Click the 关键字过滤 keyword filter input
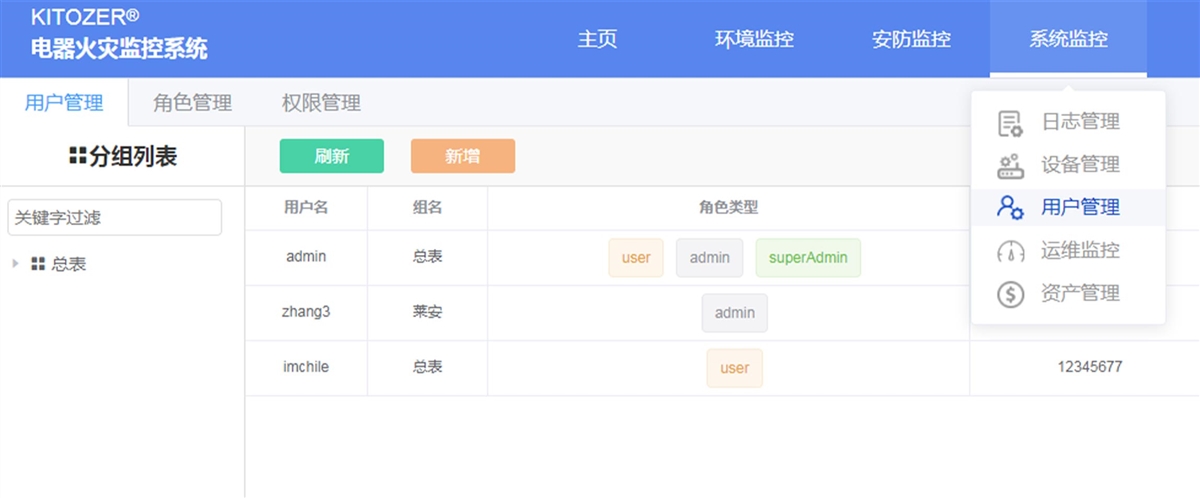This screenshot has width=1200, height=498. [114, 217]
